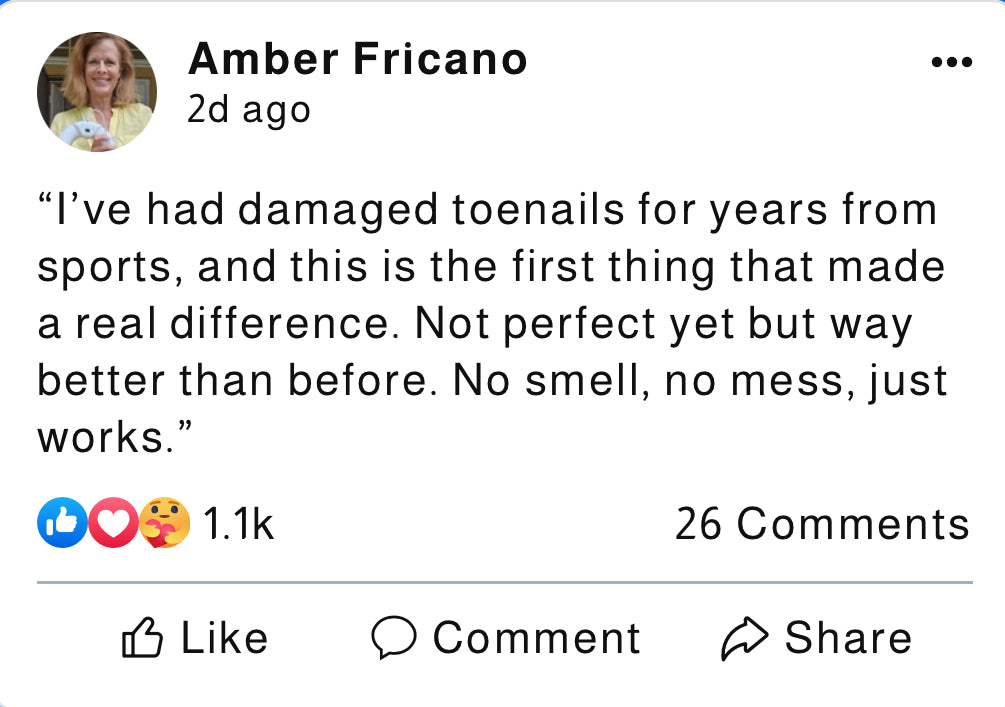1005x707 pixels.
Task: Click the speech bubble comment icon
Action: (394, 637)
